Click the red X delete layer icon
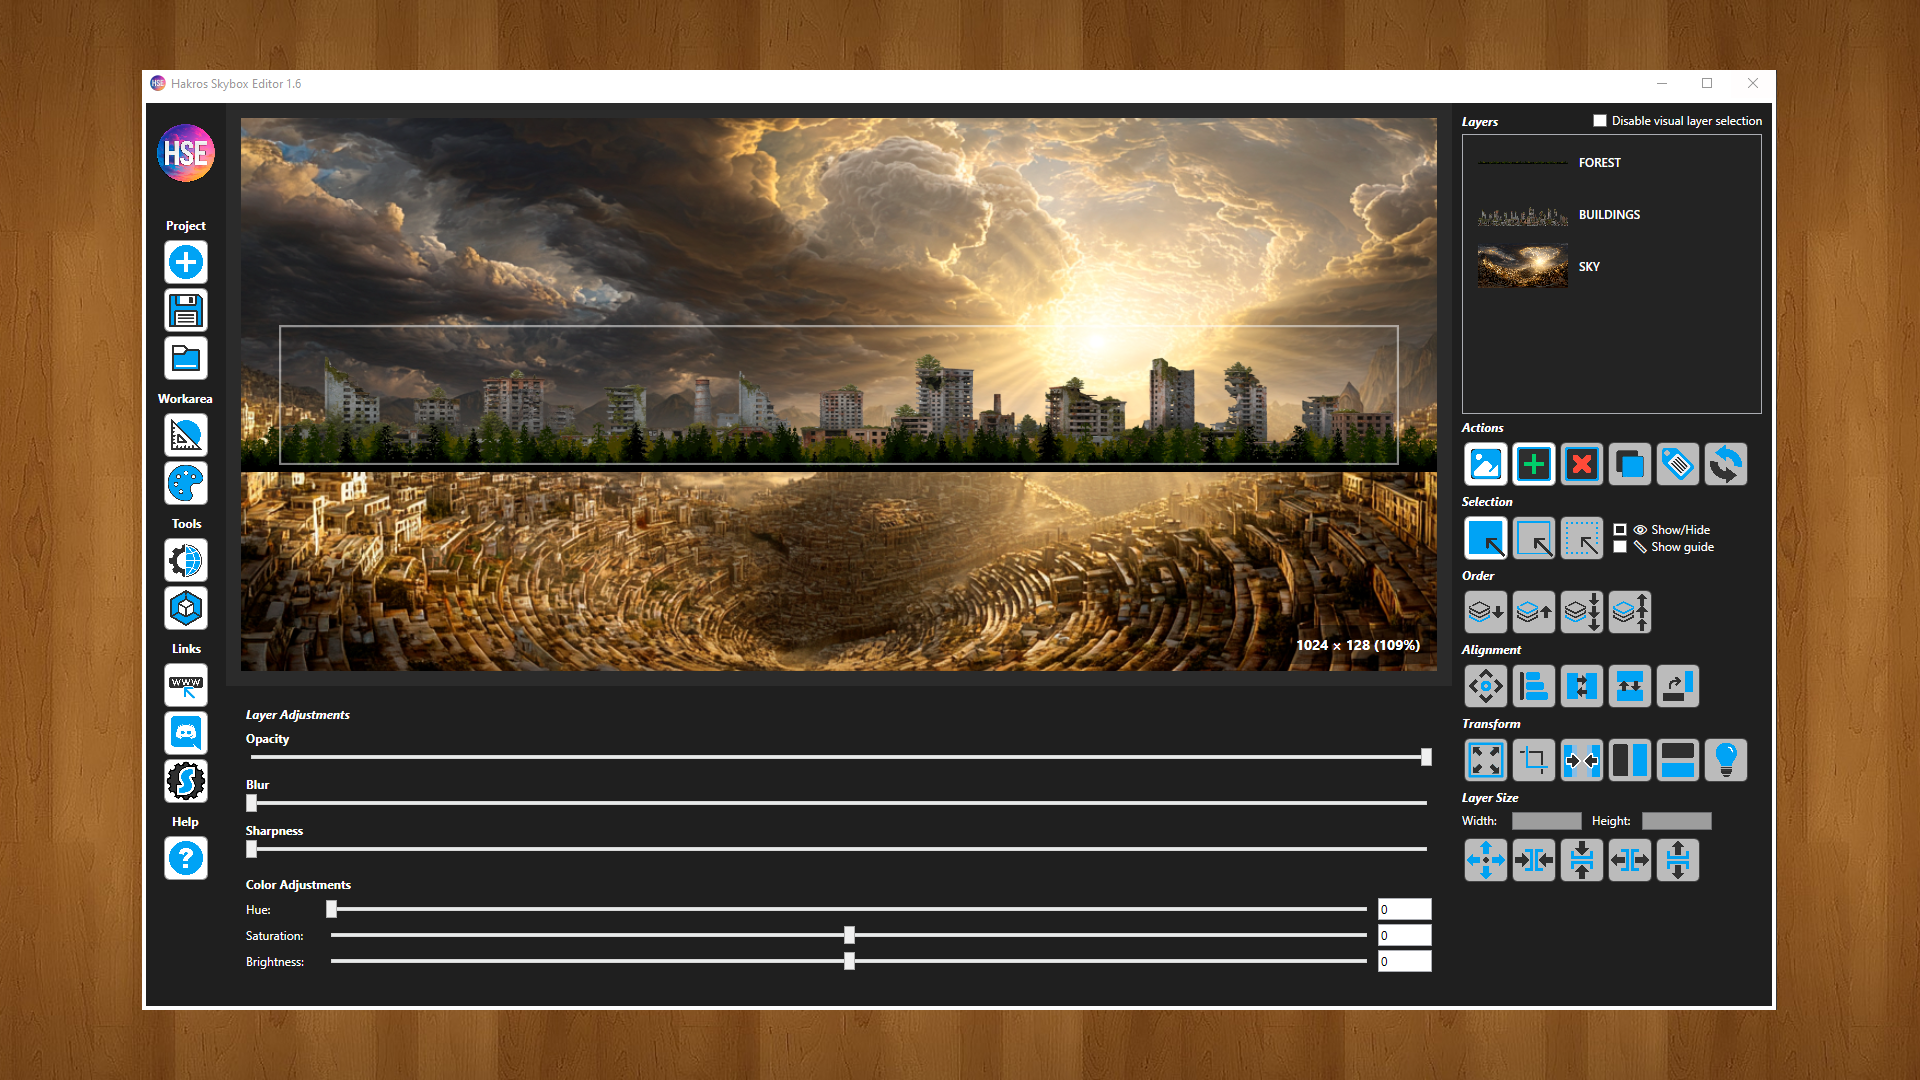1920x1080 pixels. coord(1581,464)
